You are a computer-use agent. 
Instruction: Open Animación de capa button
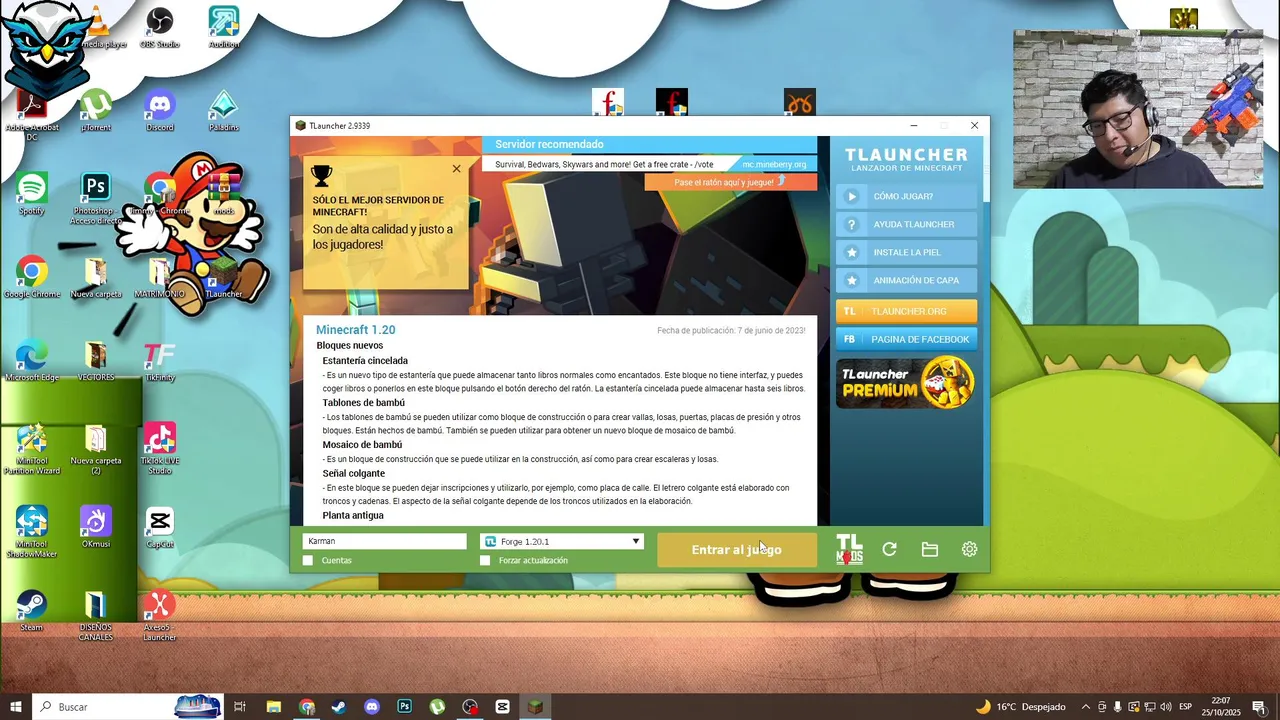point(906,280)
